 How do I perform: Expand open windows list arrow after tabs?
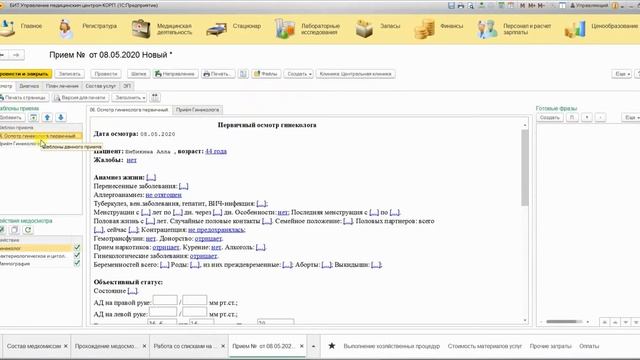click(x=313, y=346)
